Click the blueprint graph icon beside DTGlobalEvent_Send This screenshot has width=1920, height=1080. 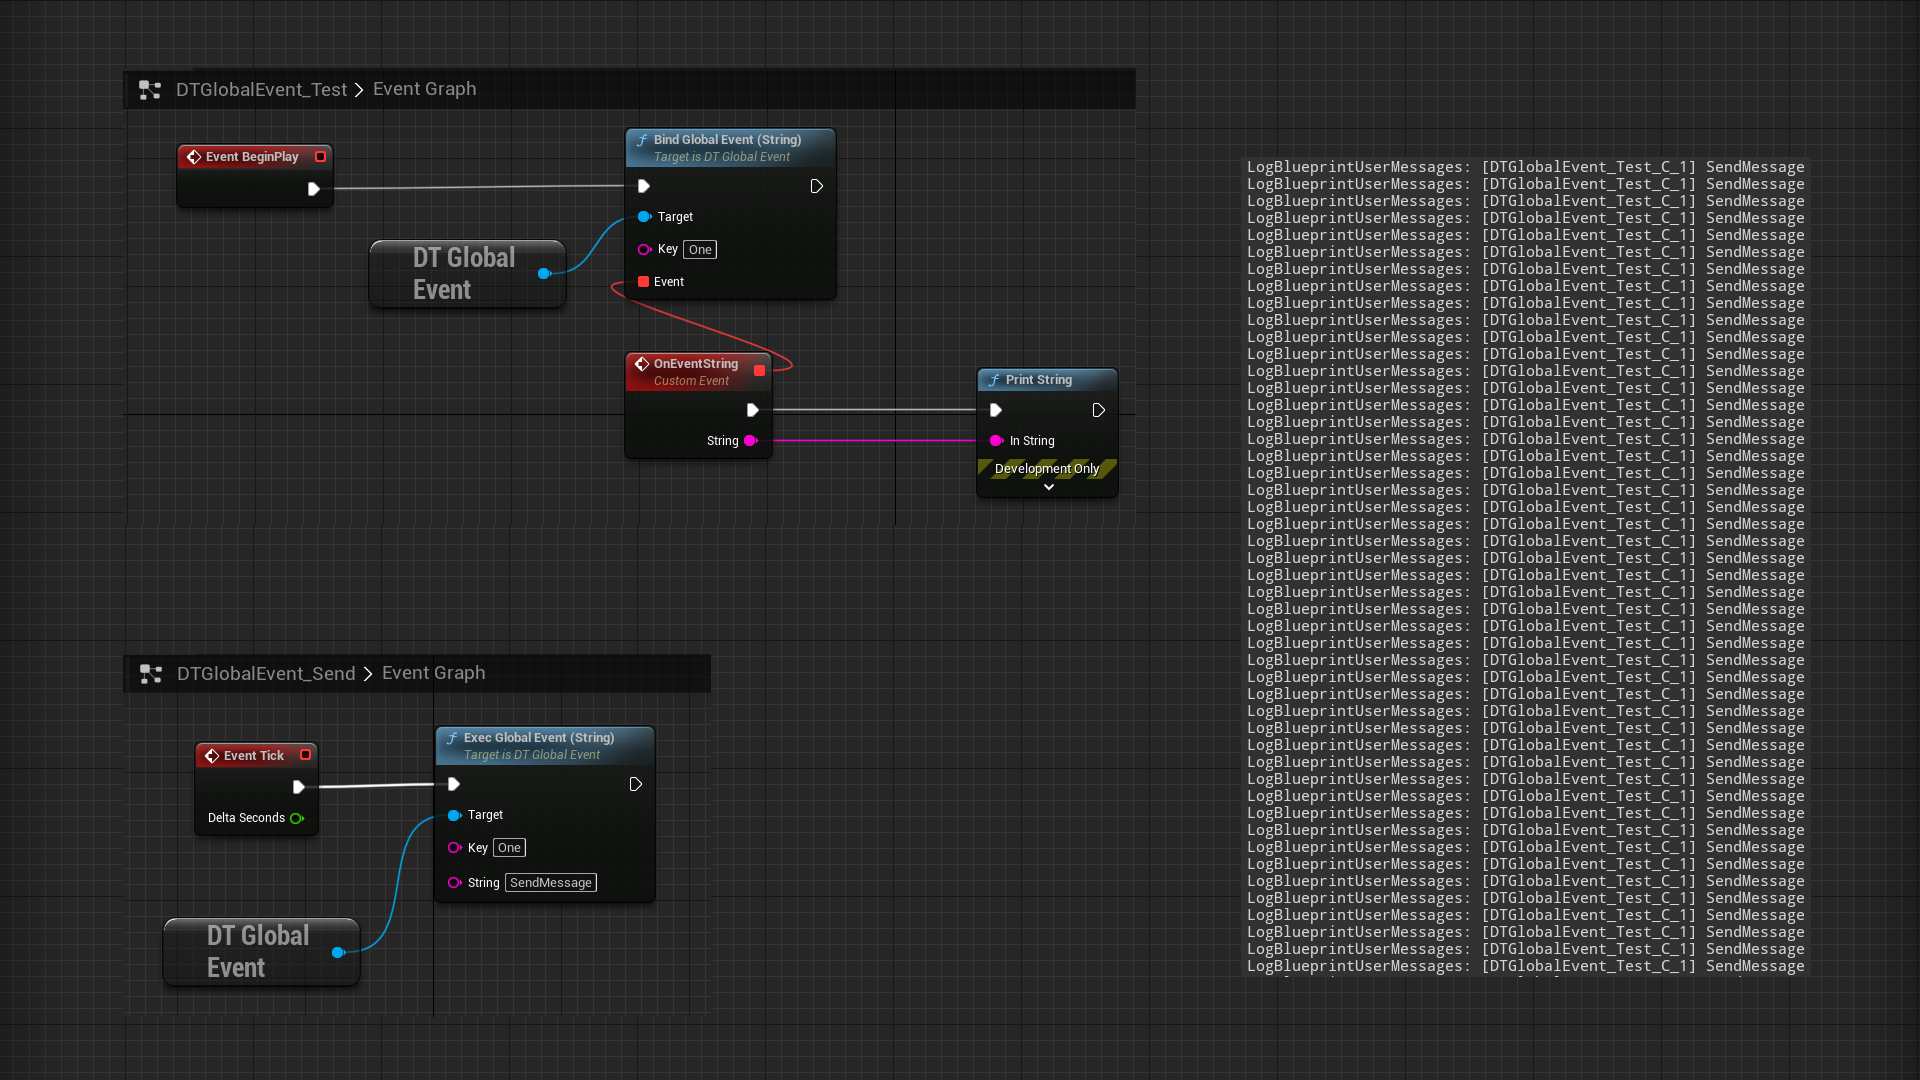pyautogui.click(x=151, y=674)
